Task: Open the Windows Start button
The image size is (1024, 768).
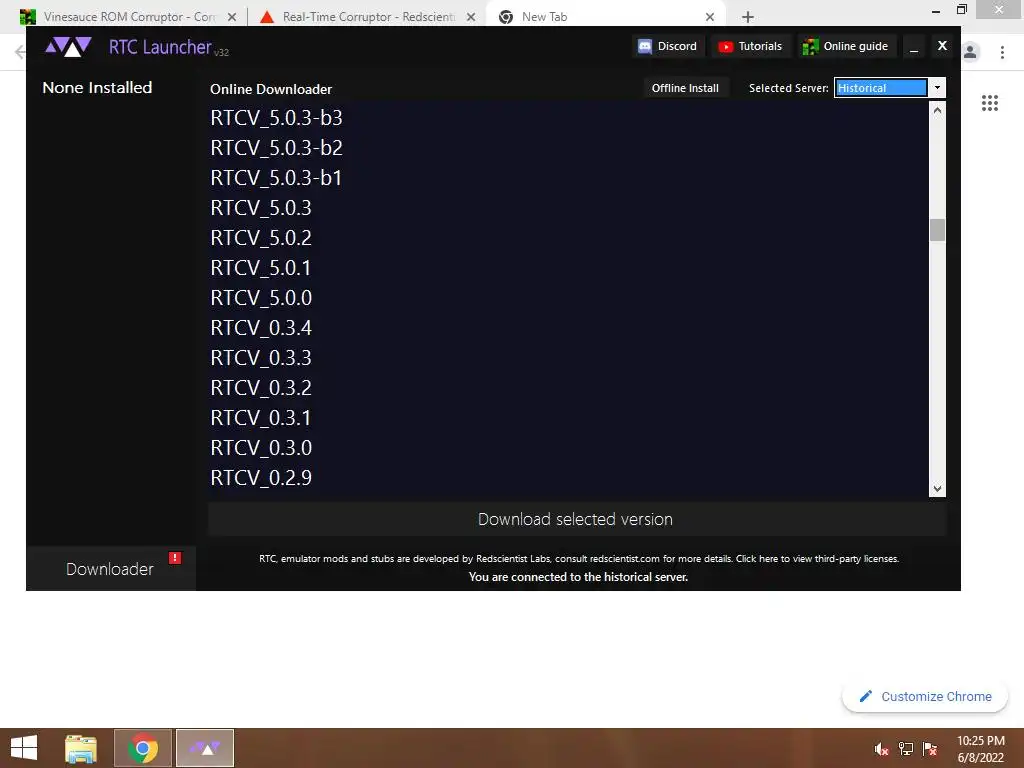Action: (24, 748)
